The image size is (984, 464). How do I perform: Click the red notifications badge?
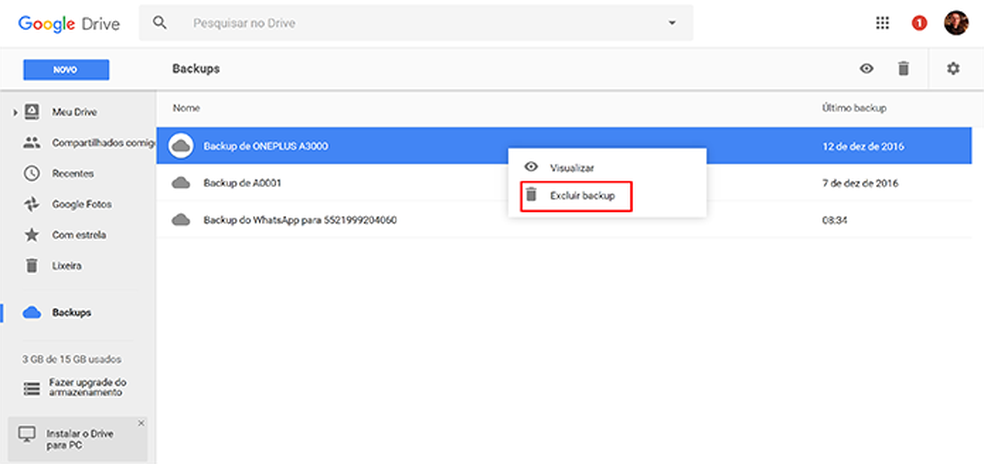click(919, 23)
